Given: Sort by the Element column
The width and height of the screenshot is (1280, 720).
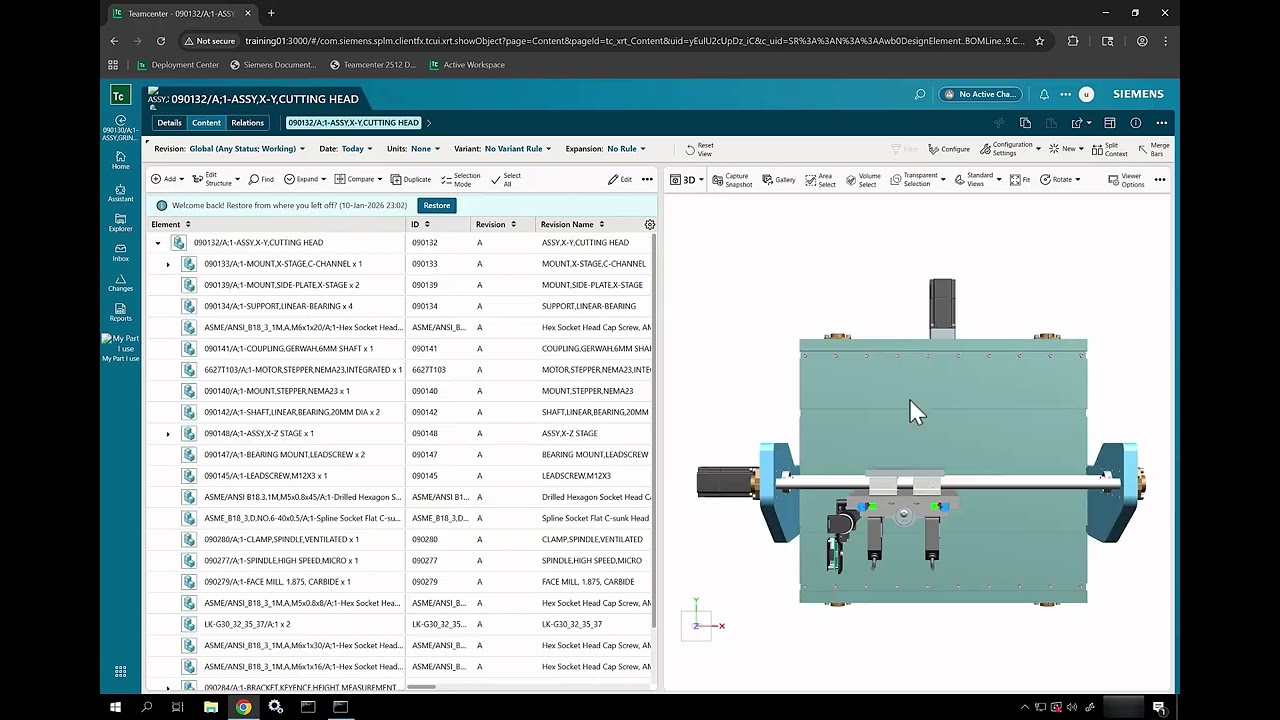Looking at the screenshot, I should tap(171, 224).
